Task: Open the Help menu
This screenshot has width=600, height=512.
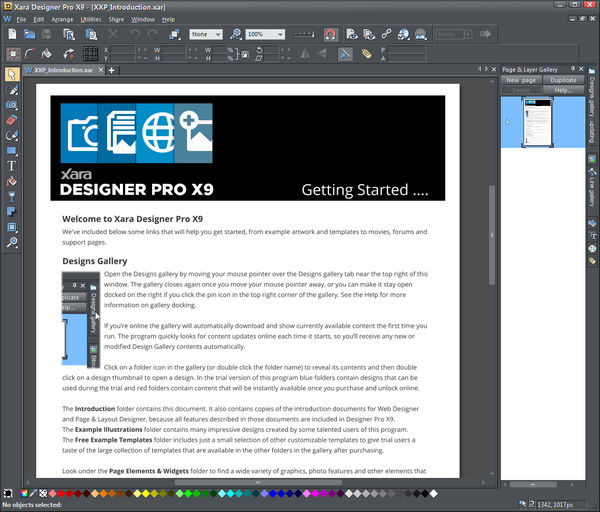Action: (168, 20)
